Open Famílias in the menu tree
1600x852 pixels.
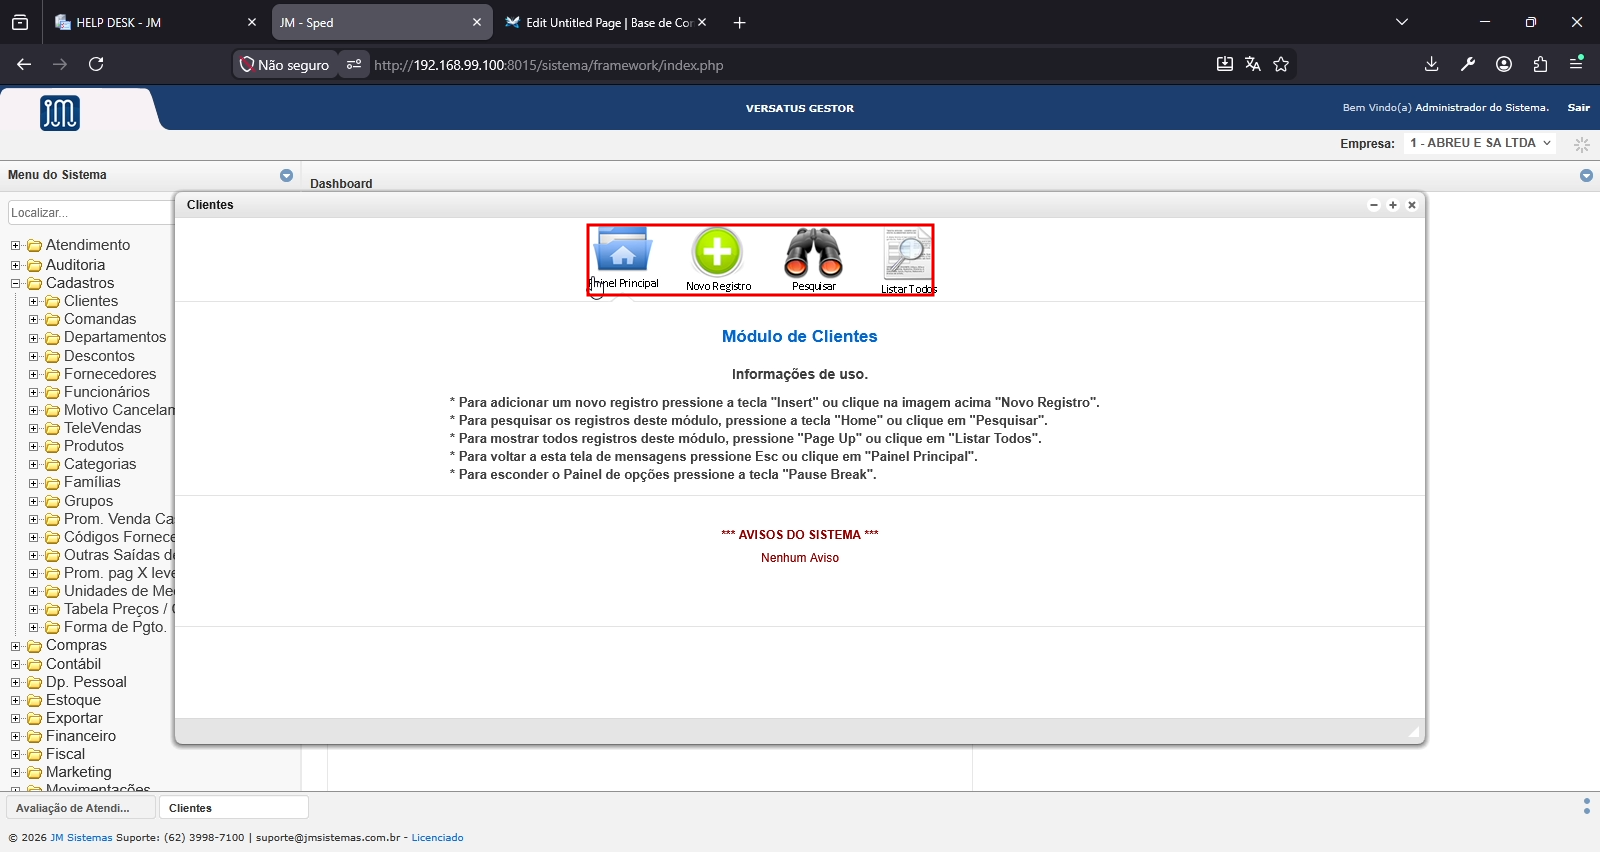pos(92,482)
